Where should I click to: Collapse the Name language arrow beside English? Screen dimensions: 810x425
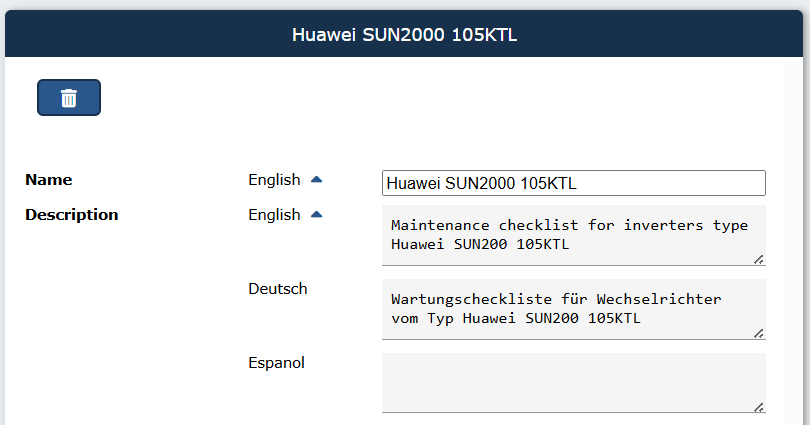[x=317, y=180]
